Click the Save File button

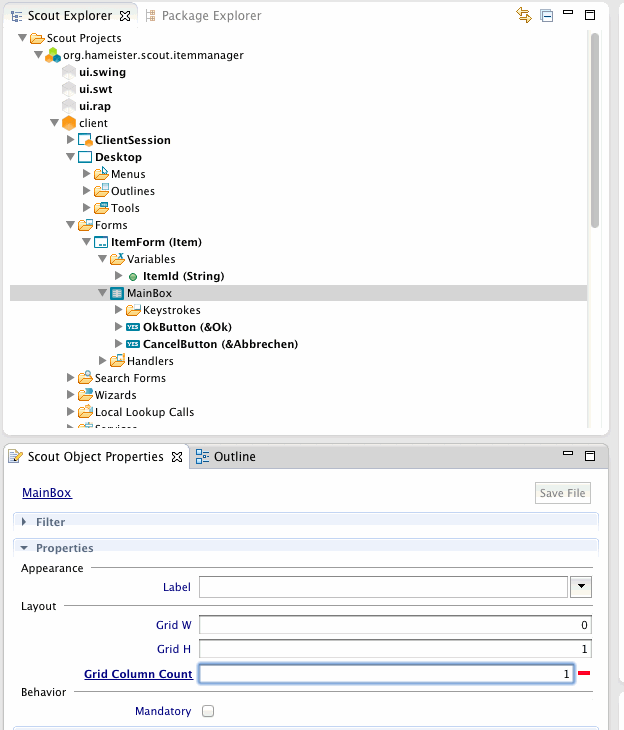563,493
